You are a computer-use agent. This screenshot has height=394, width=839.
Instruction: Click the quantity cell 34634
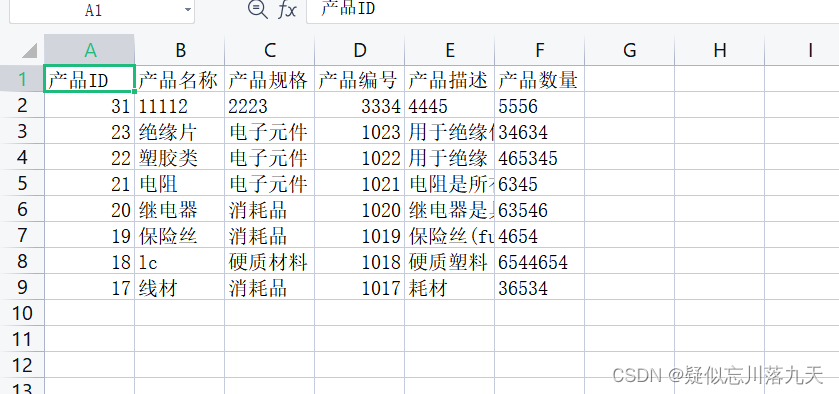pyautogui.click(x=539, y=131)
